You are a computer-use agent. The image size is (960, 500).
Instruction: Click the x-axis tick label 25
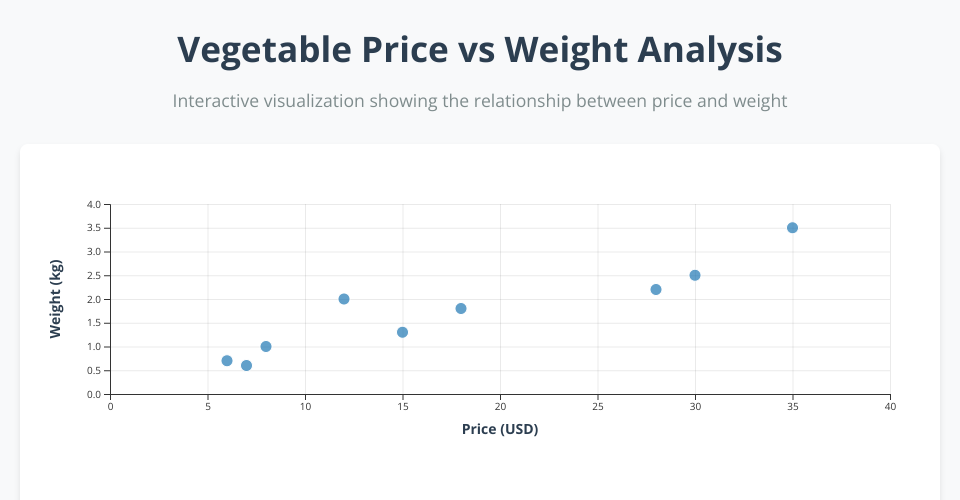tap(597, 407)
